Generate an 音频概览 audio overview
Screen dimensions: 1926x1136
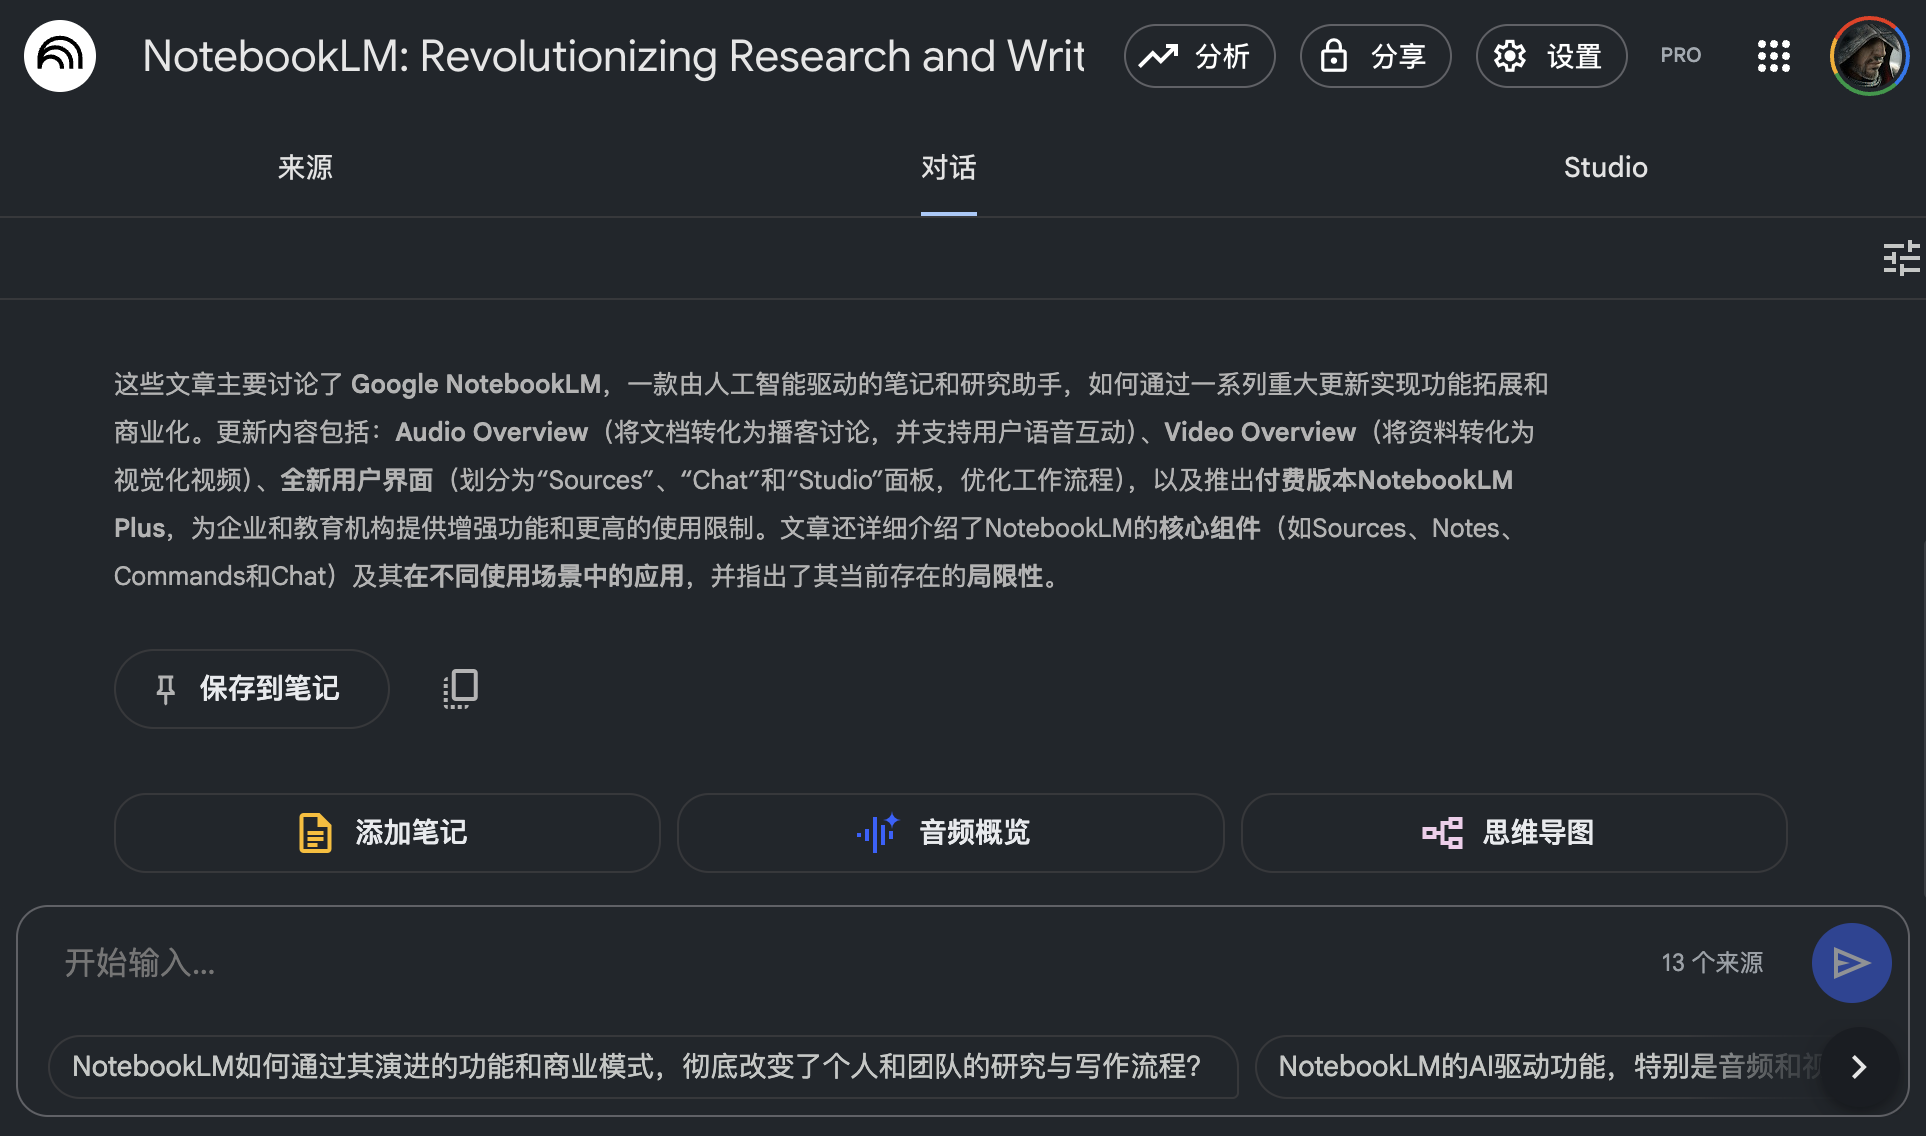coord(950,833)
